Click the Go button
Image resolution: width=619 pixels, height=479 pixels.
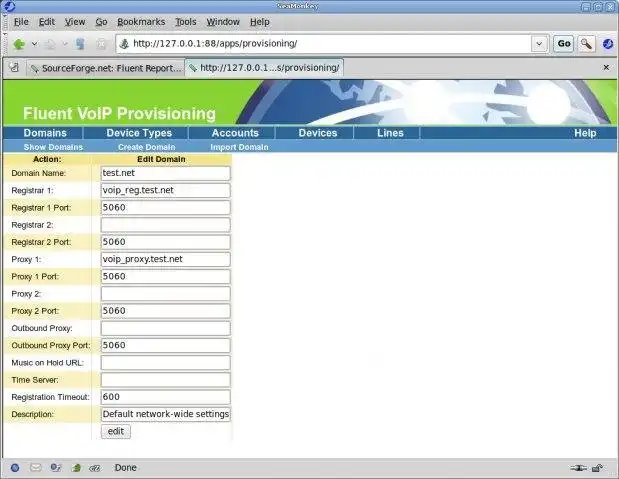pos(563,43)
